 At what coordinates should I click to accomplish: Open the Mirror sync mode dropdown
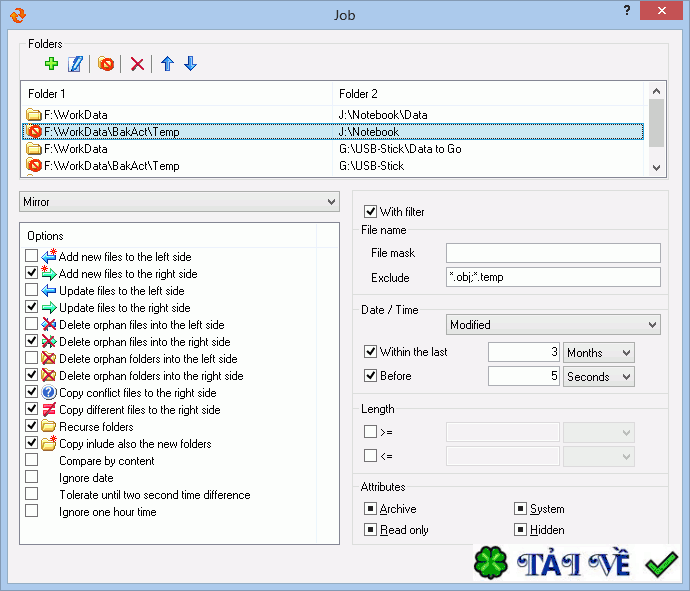point(180,202)
